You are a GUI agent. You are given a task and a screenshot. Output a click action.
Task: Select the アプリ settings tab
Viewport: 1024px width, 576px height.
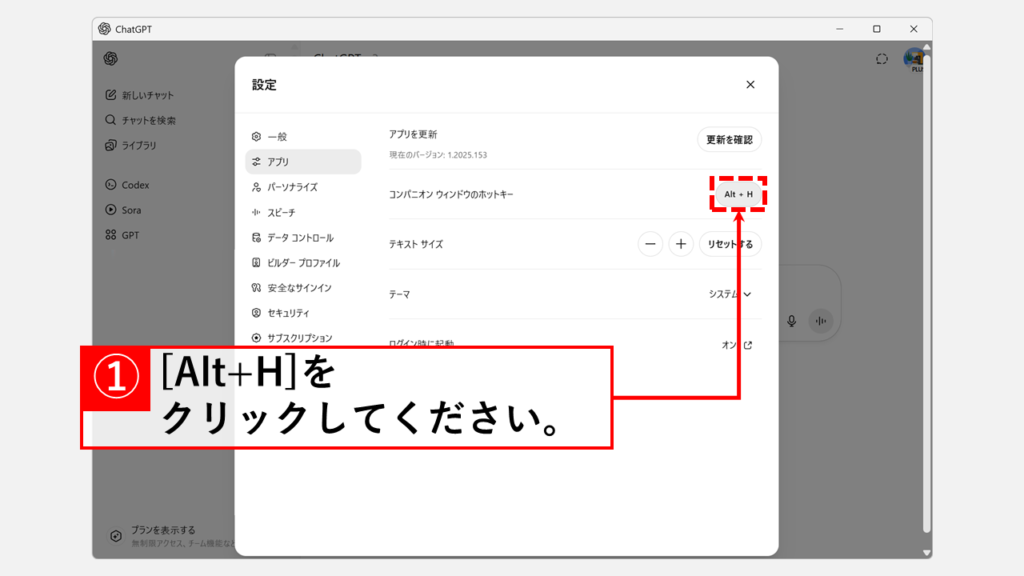pos(303,161)
